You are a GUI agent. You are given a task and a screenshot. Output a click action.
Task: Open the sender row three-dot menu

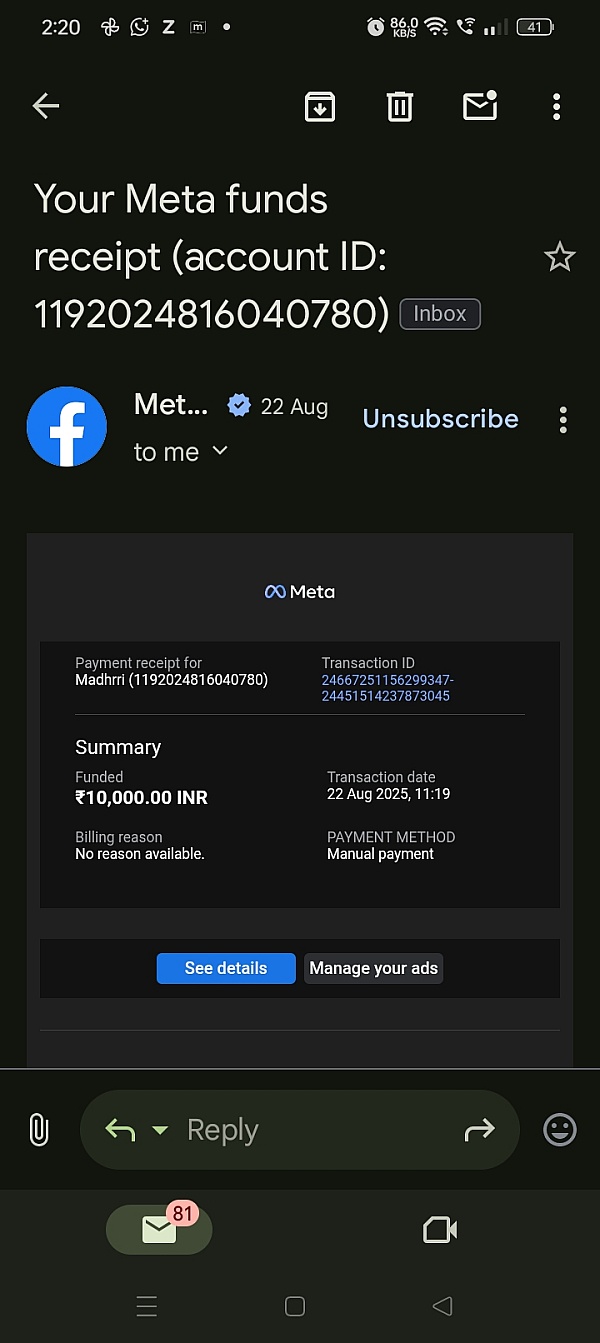[x=563, y=420]
